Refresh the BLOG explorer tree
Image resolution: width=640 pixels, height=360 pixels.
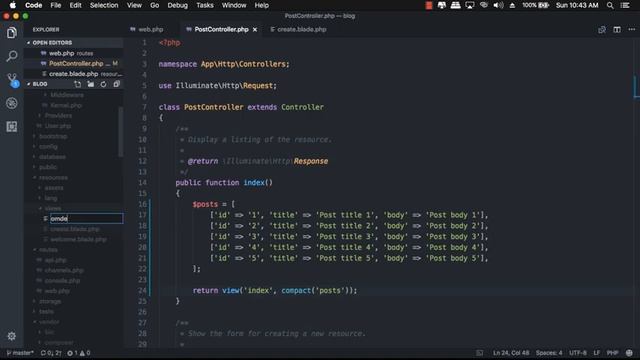[x=103, y=84]
